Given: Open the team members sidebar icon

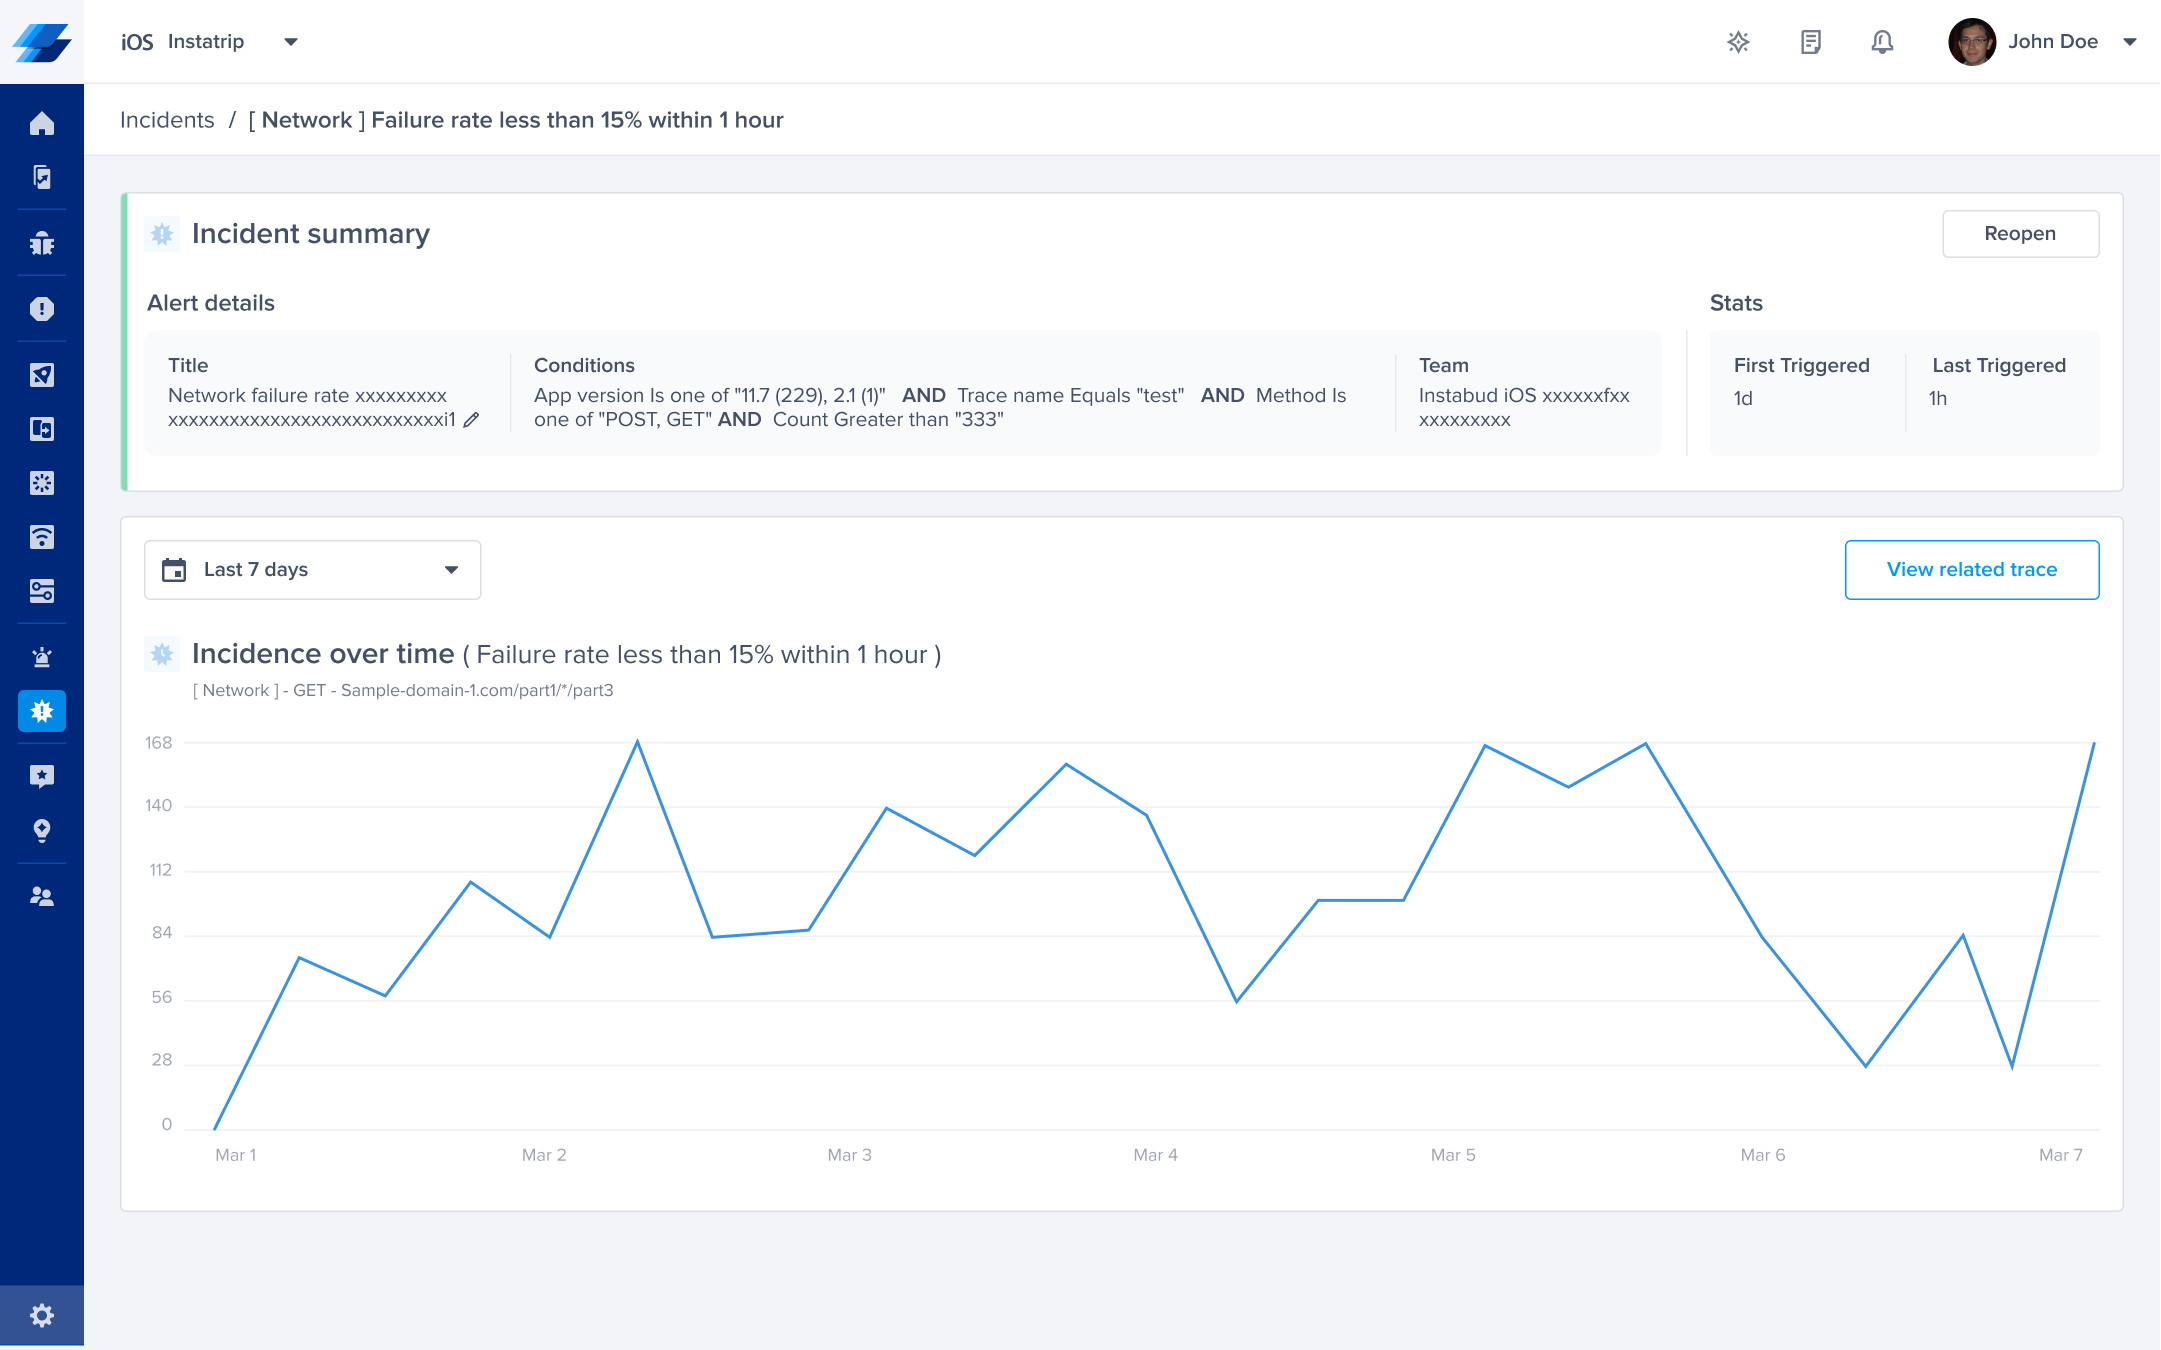Looking at the screenshot, I should click(x=42, y=896).
